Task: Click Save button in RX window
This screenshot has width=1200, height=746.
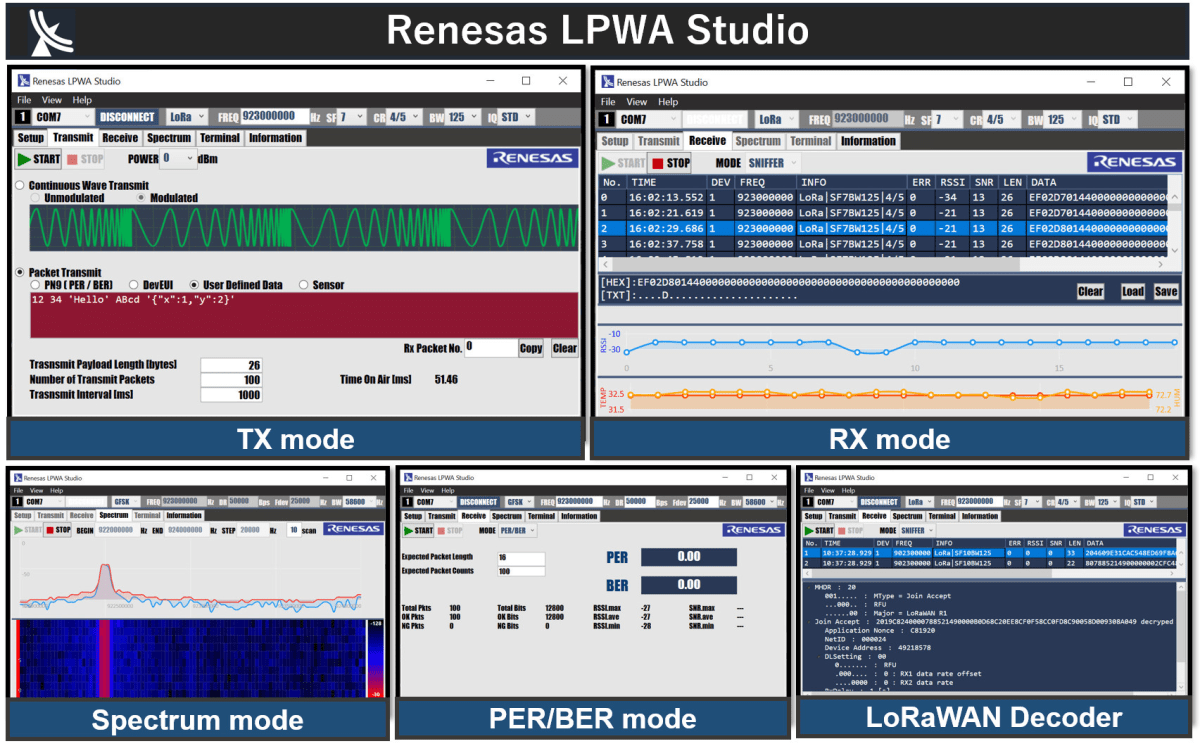Action: (1165, 292)
